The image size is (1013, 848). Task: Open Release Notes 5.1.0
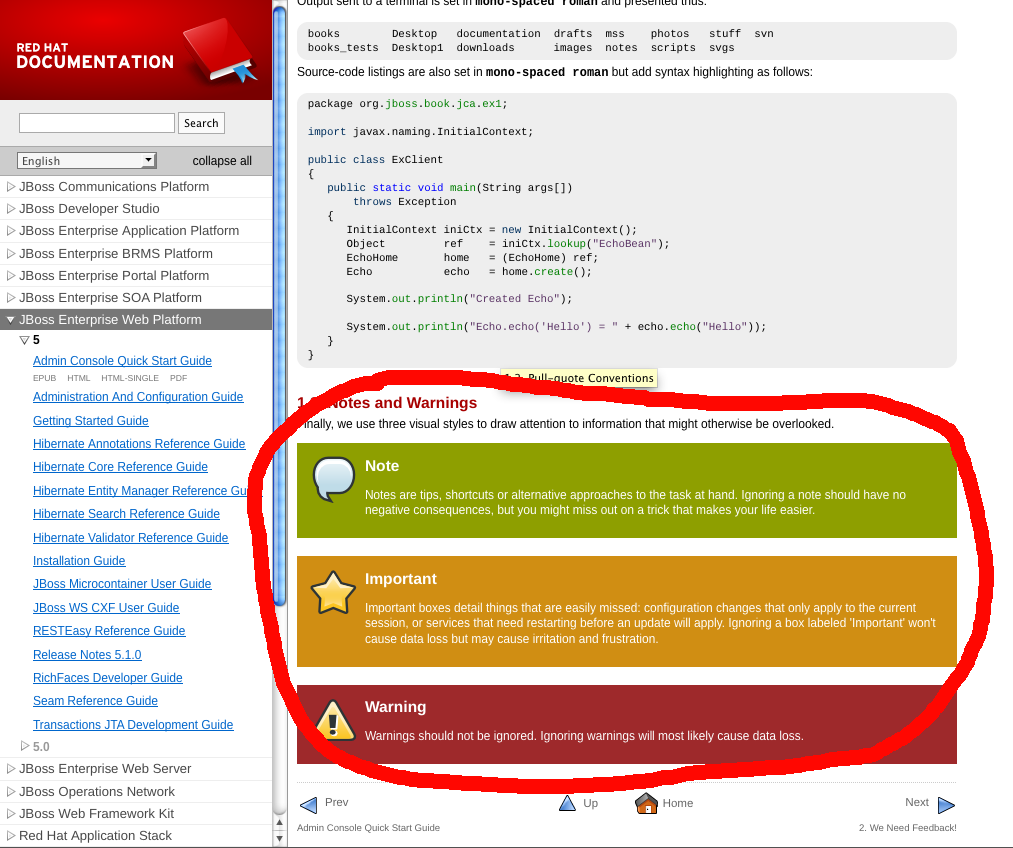pos(87,654)
